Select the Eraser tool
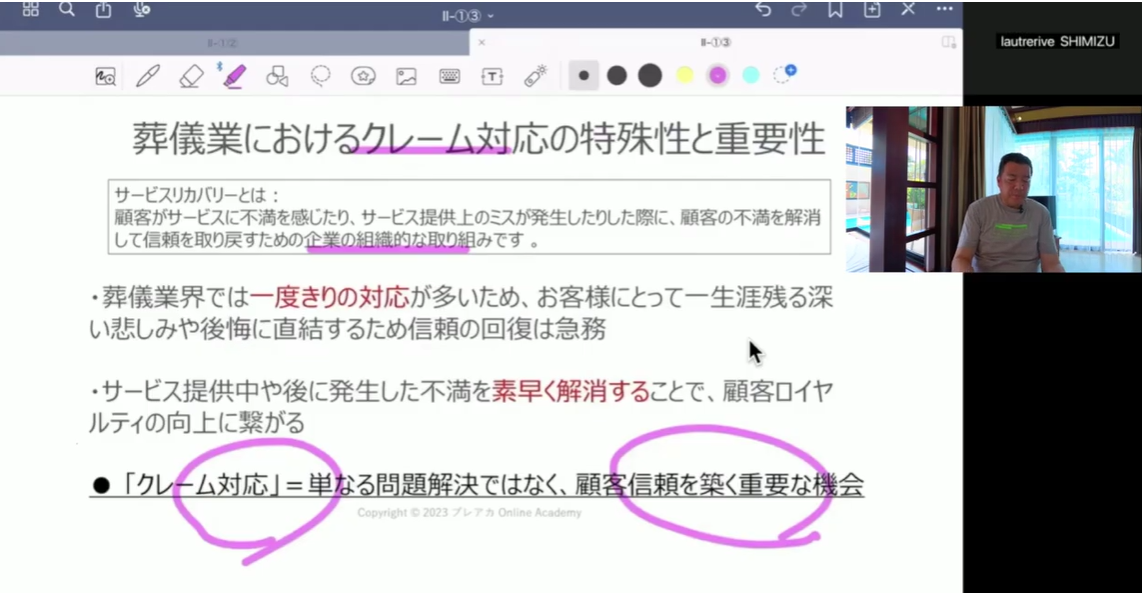The image size is (1142, 593). click(x=191, y=76)
